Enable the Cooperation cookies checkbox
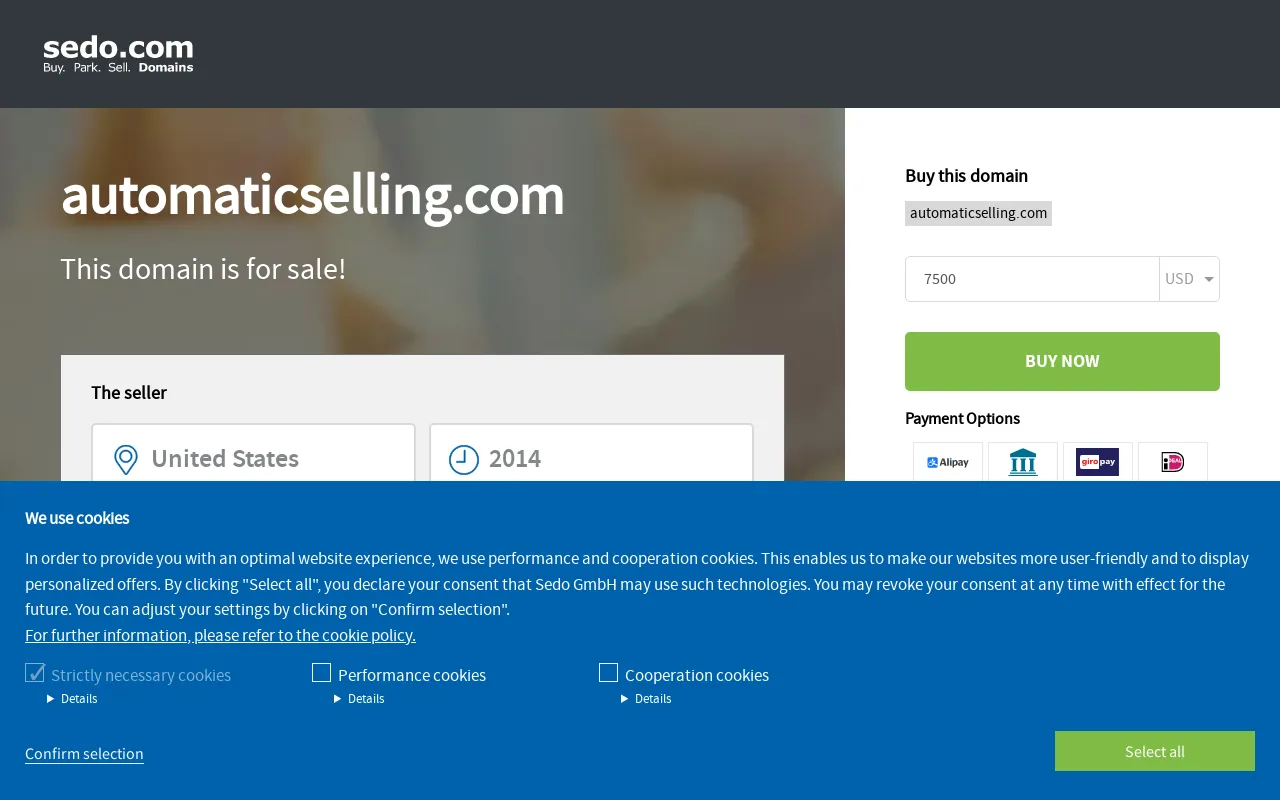Image resolution: width=1280 pixels, height=800 pixels. click(608, 673)
